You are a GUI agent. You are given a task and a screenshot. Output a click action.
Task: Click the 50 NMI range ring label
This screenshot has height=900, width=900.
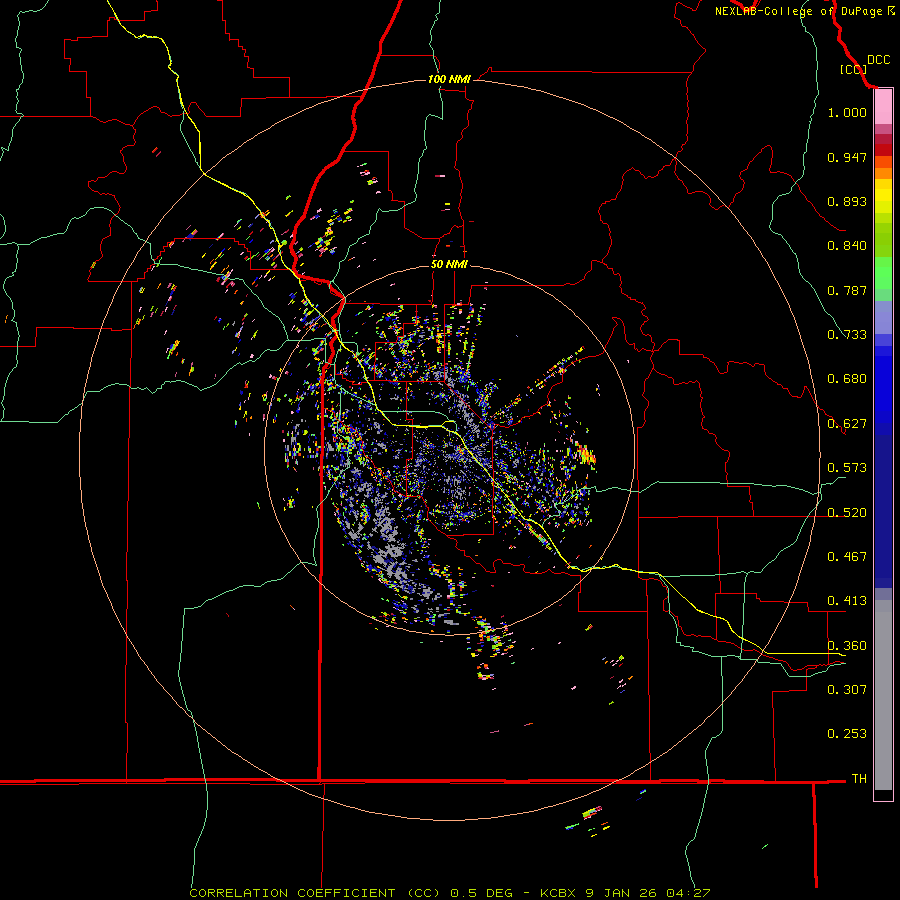449,264
